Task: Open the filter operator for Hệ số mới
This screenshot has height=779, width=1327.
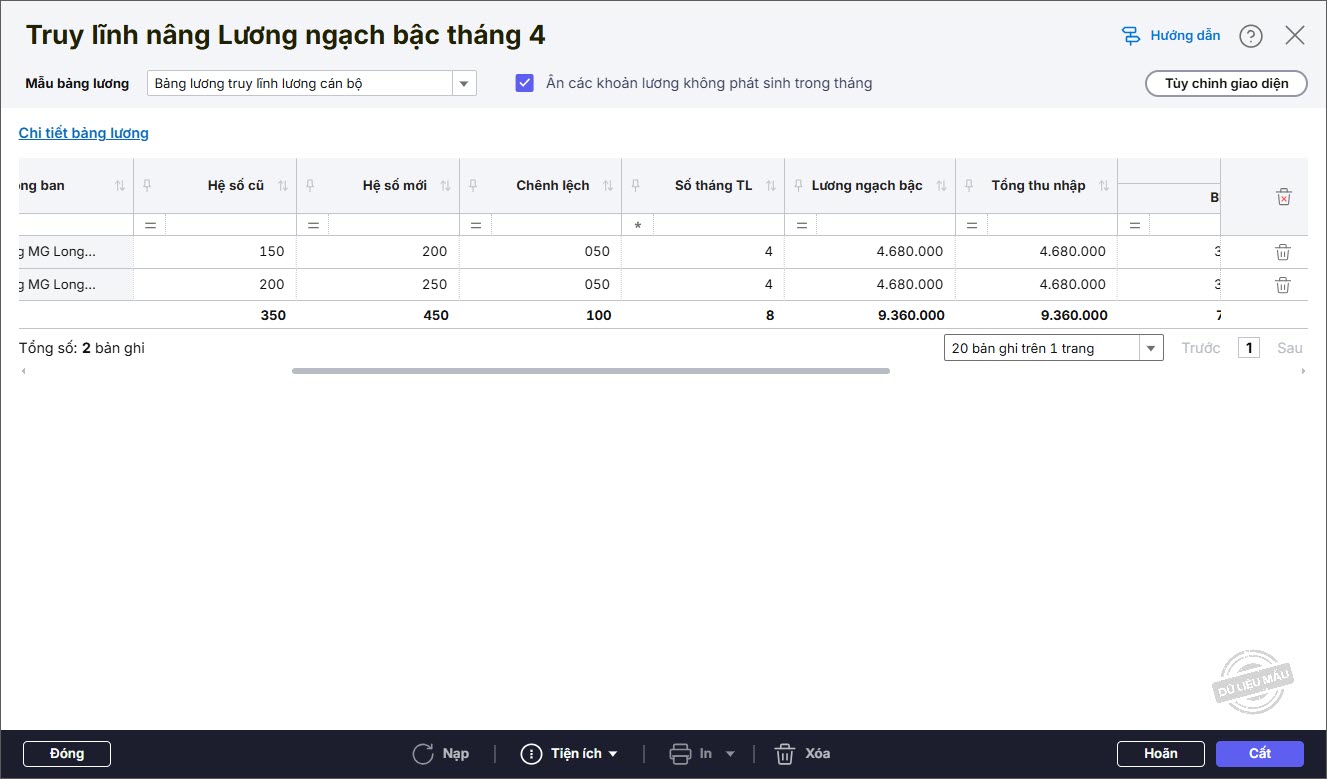Action: click(x=313, y=226)
